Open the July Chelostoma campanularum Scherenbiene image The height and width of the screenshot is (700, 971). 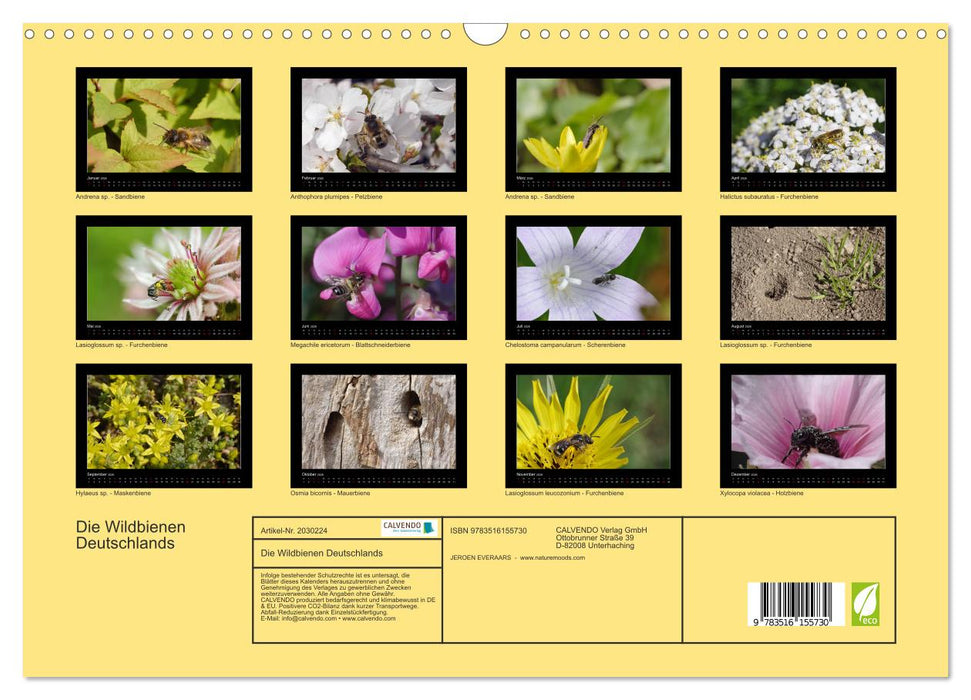tap(593, 277)
